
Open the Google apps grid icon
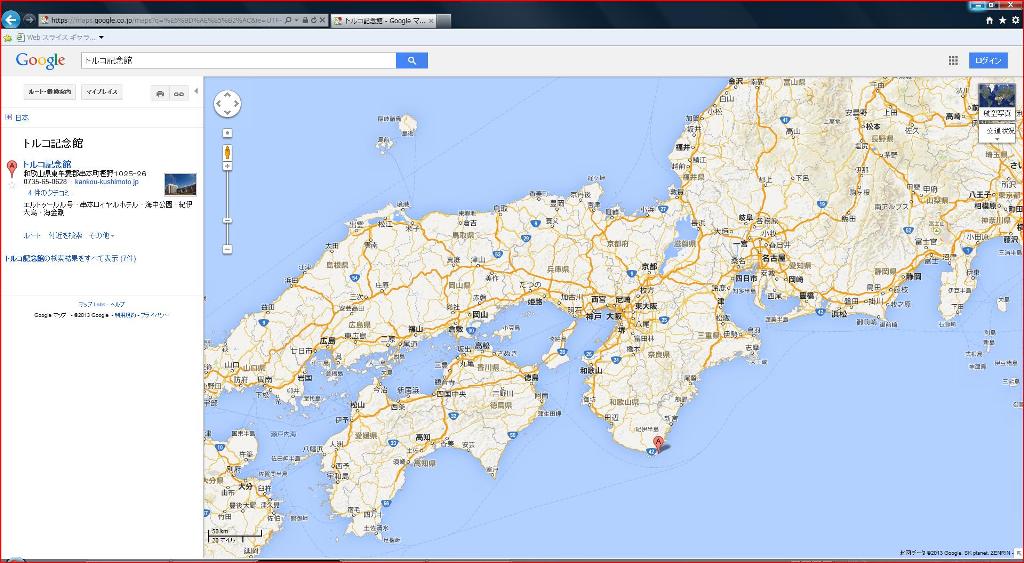click(x=953, y=60)
